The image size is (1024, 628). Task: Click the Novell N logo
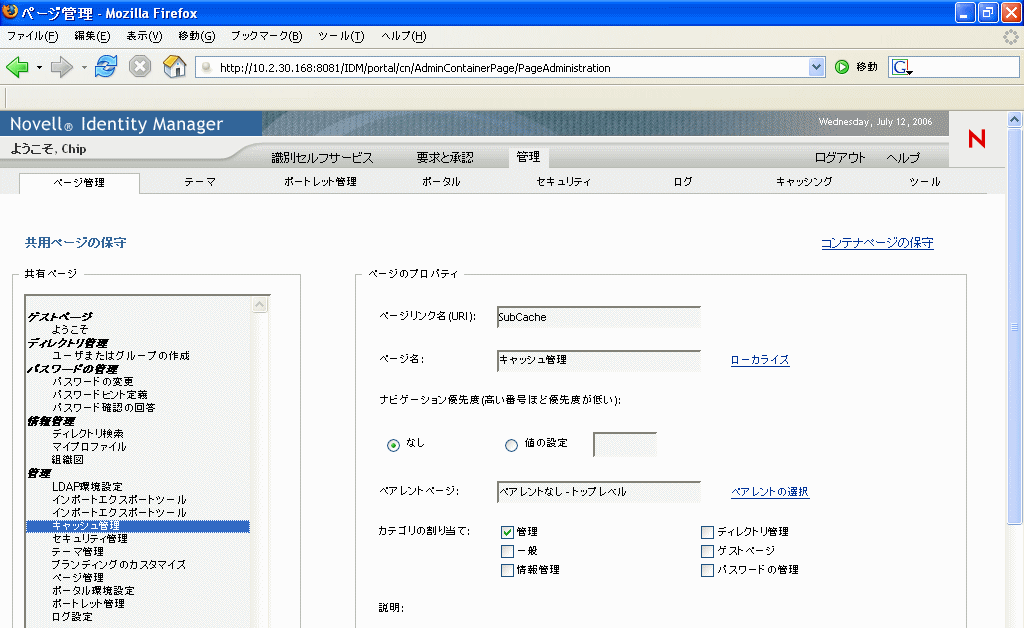click(x=975, y=140)
